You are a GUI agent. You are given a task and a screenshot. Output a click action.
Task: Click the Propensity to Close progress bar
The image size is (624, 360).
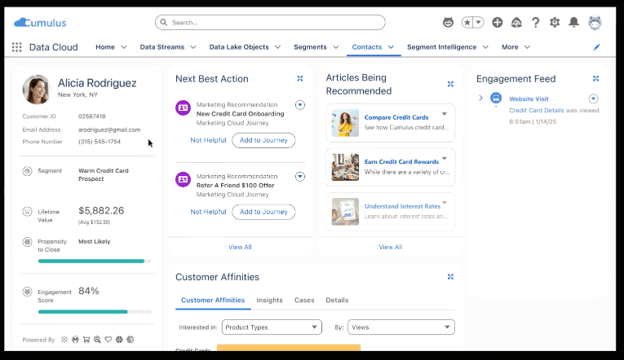[x=95, y=261]
